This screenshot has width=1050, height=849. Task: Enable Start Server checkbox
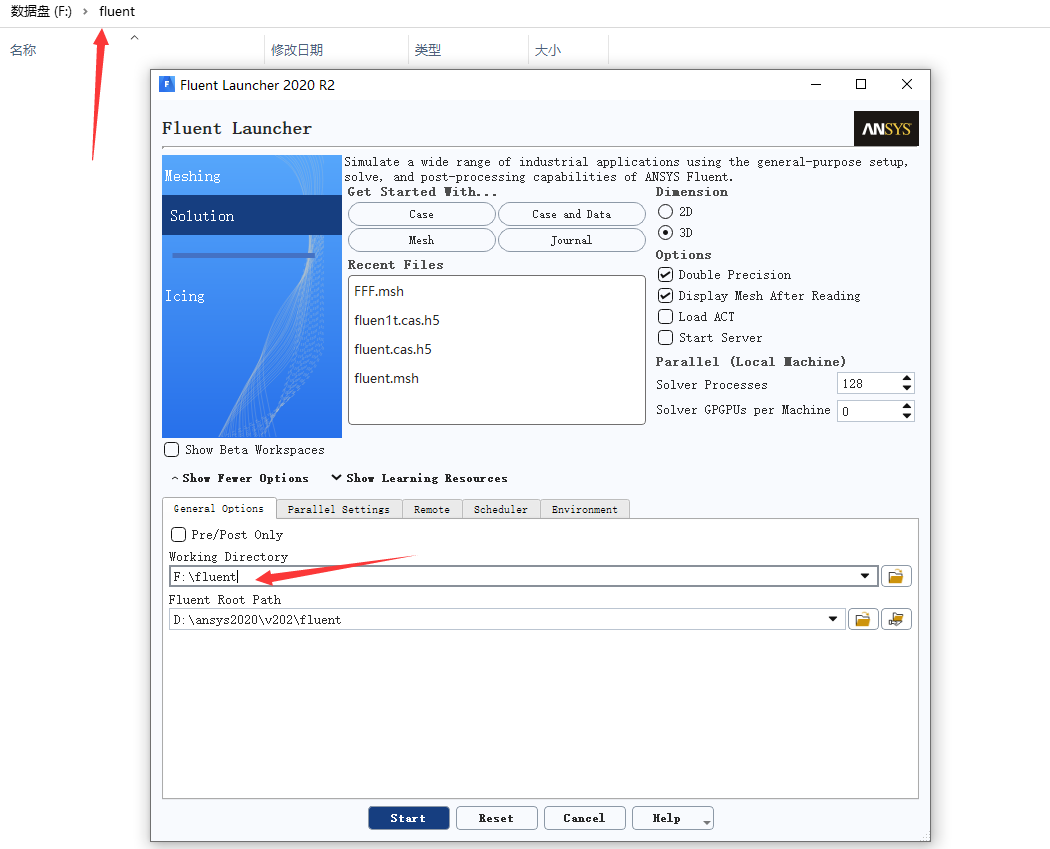[x=665, y=337]
